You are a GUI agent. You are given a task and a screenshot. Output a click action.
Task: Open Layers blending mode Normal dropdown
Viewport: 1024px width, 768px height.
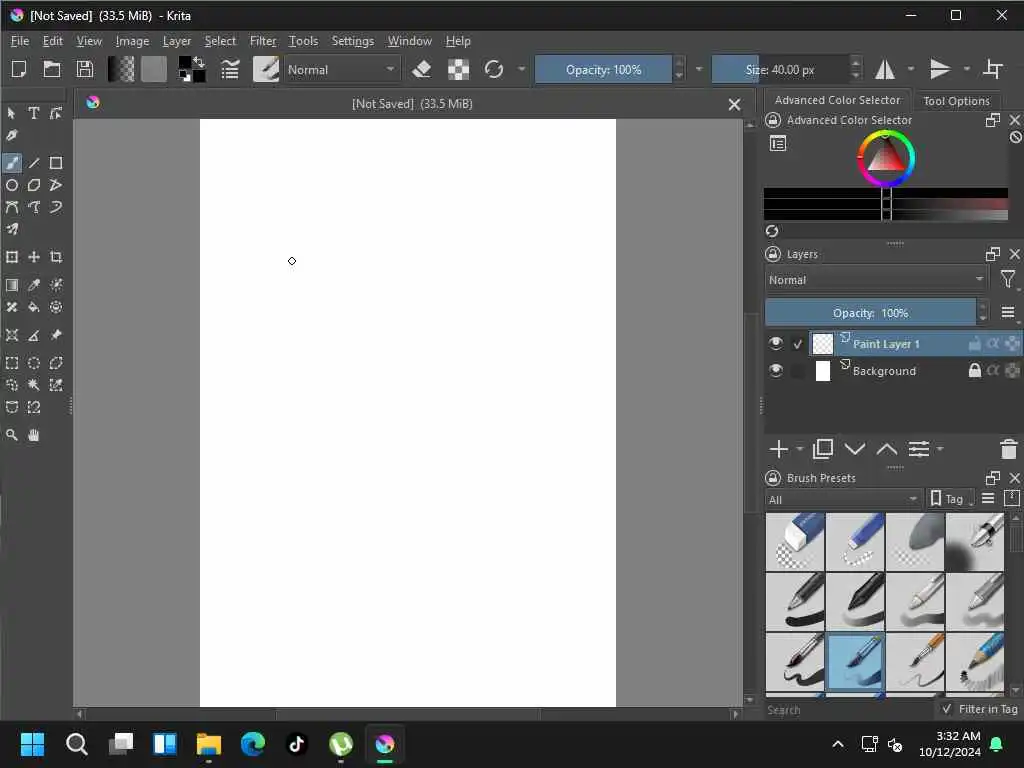(876, 280)
